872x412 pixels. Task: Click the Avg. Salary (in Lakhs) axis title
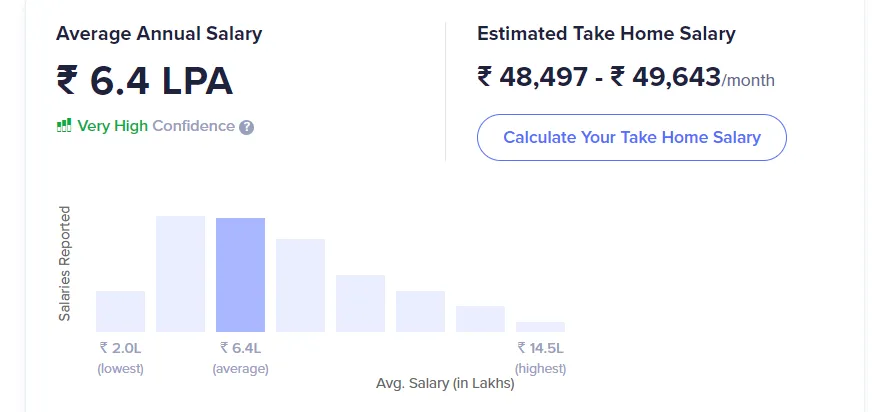coord(445,383)
